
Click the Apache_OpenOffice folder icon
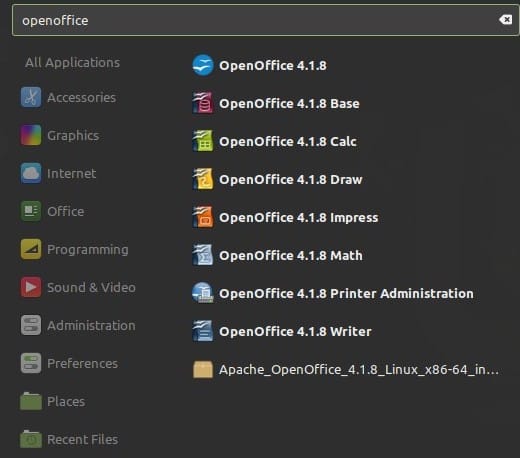(x=203, y=369)
